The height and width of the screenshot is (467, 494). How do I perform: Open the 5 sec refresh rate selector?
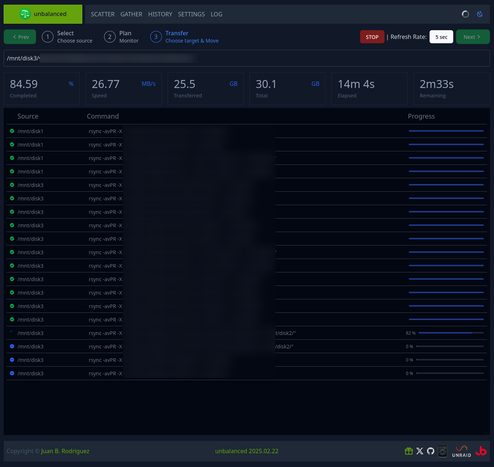click(441, 37)
